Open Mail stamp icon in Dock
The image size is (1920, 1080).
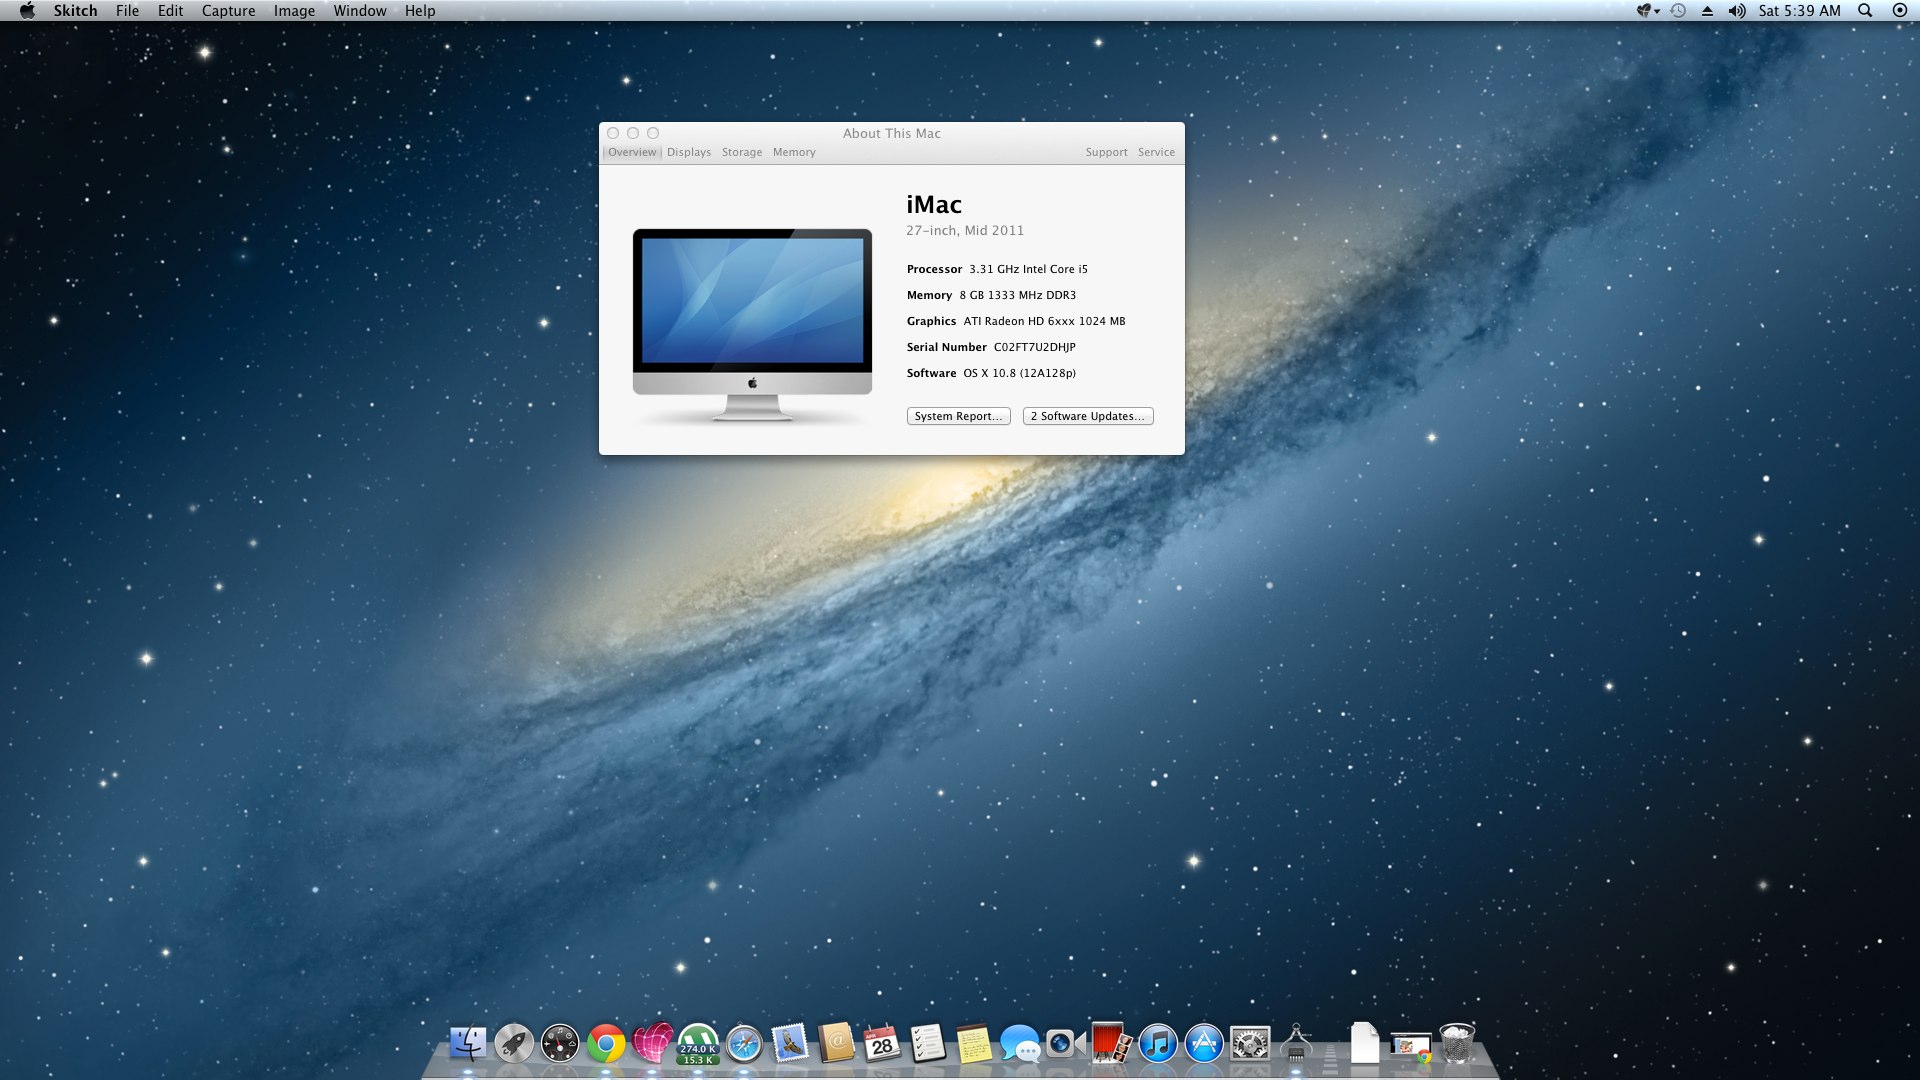click(790, 1044)
